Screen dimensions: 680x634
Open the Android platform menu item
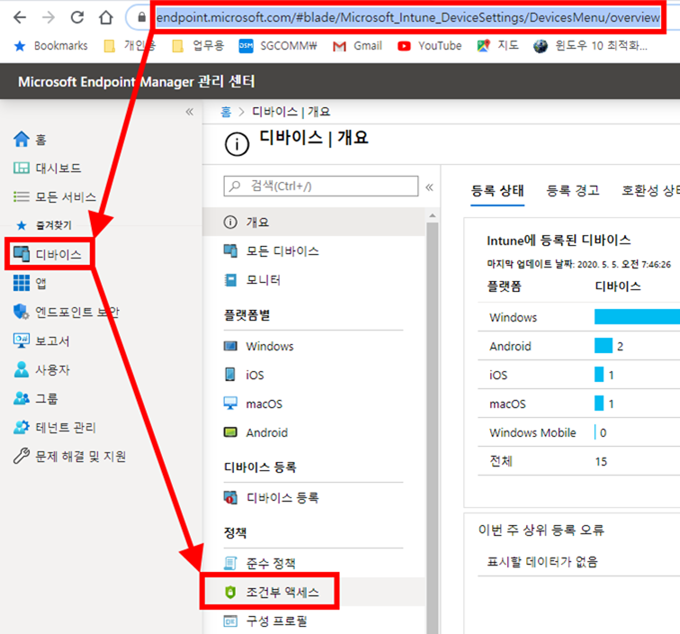click(314, 432)
